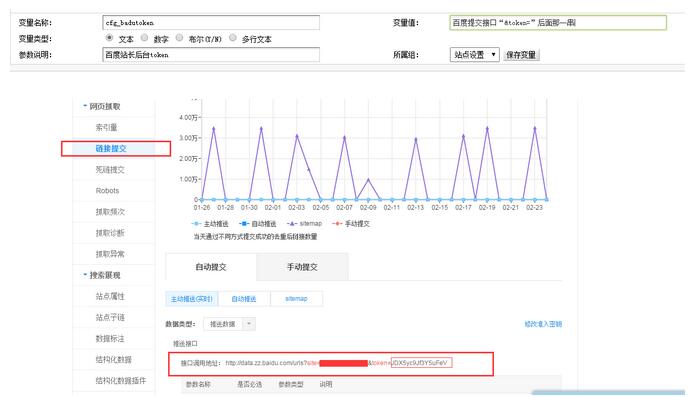Select the 数字 variable type radio
This screenshot has width=691, height=397.
pos(145,38)
